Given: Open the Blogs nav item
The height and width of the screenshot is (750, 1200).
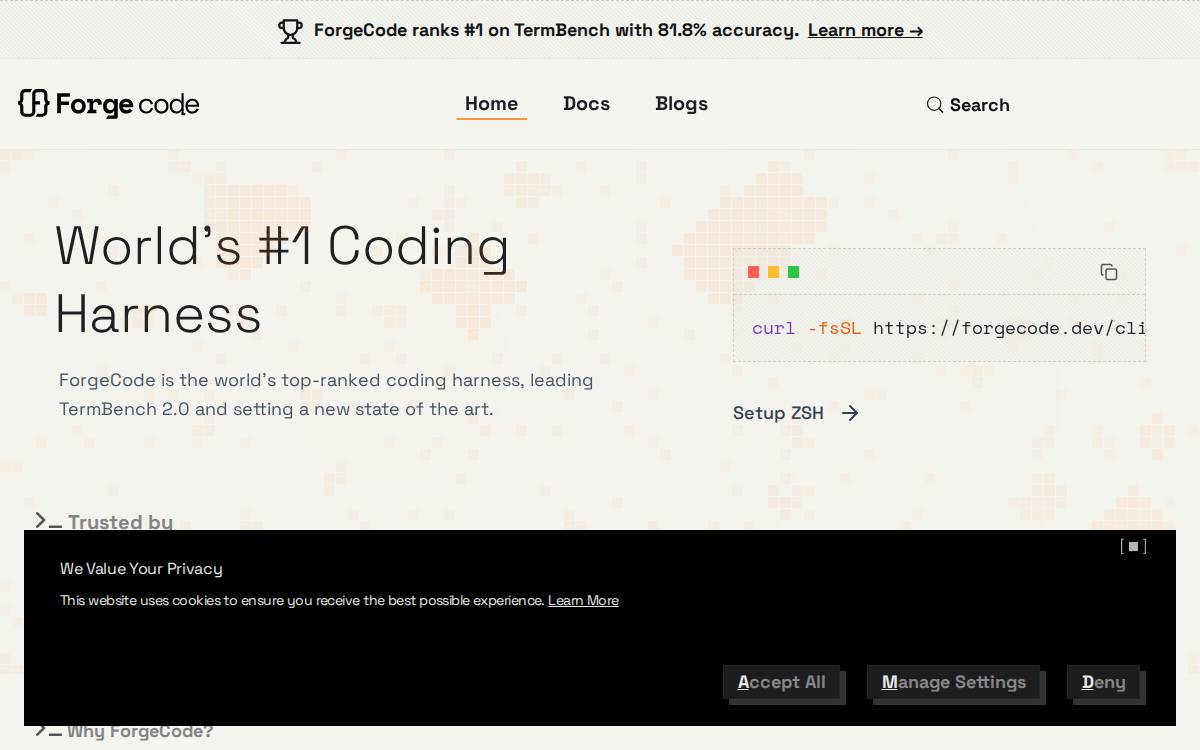Looking at the screenshot, I should (x=681, y=104).
